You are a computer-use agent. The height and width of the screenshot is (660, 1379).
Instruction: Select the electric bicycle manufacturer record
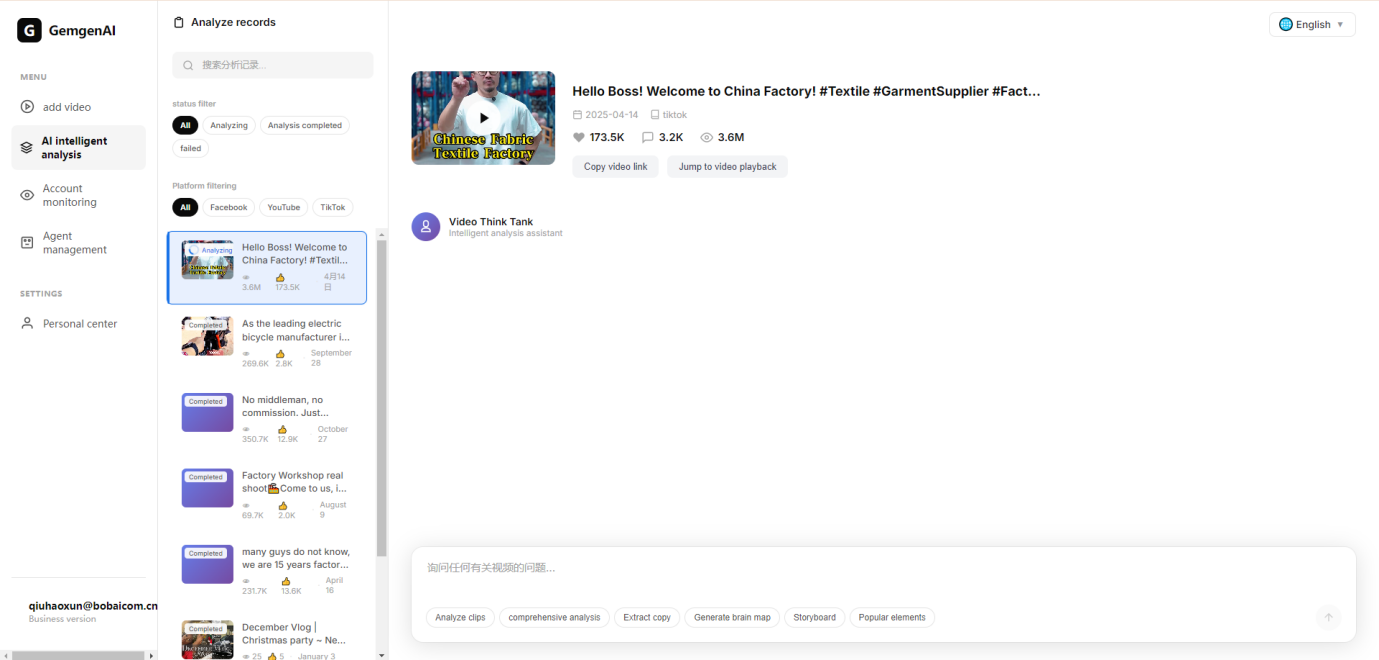coord(267,343)
